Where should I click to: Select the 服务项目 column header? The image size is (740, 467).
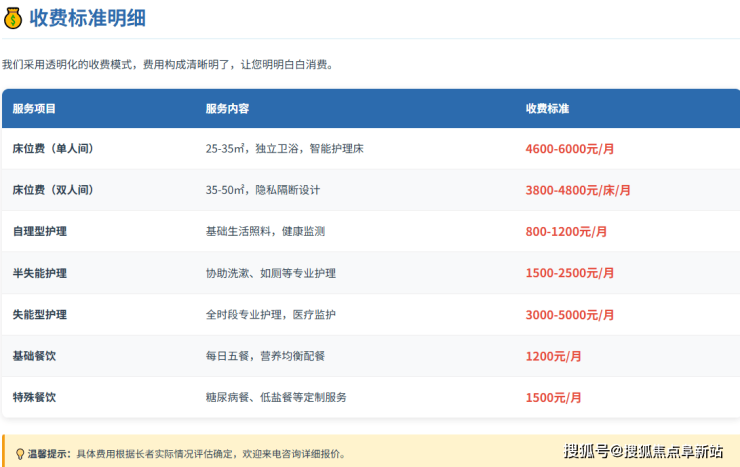34,108
